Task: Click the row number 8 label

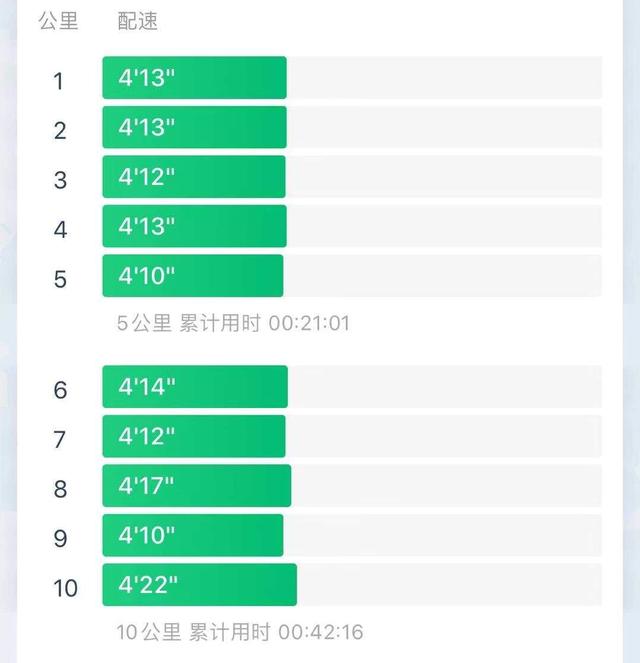Action: point(60,489)
